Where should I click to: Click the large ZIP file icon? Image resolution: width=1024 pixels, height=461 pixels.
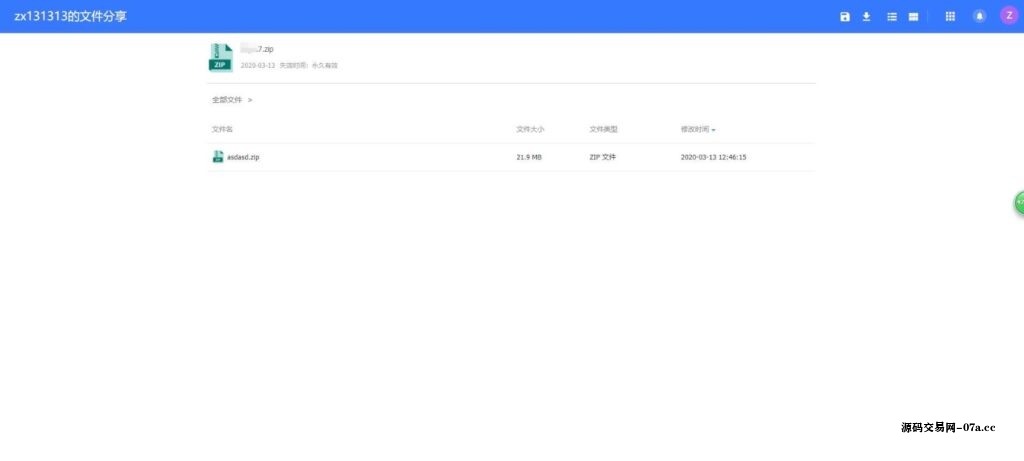point(220,58)
